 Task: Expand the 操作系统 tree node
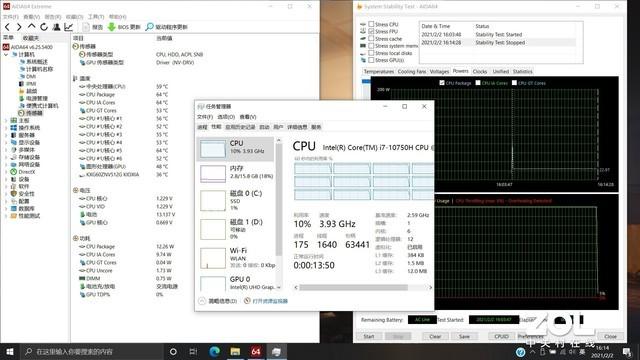(6, 128)
